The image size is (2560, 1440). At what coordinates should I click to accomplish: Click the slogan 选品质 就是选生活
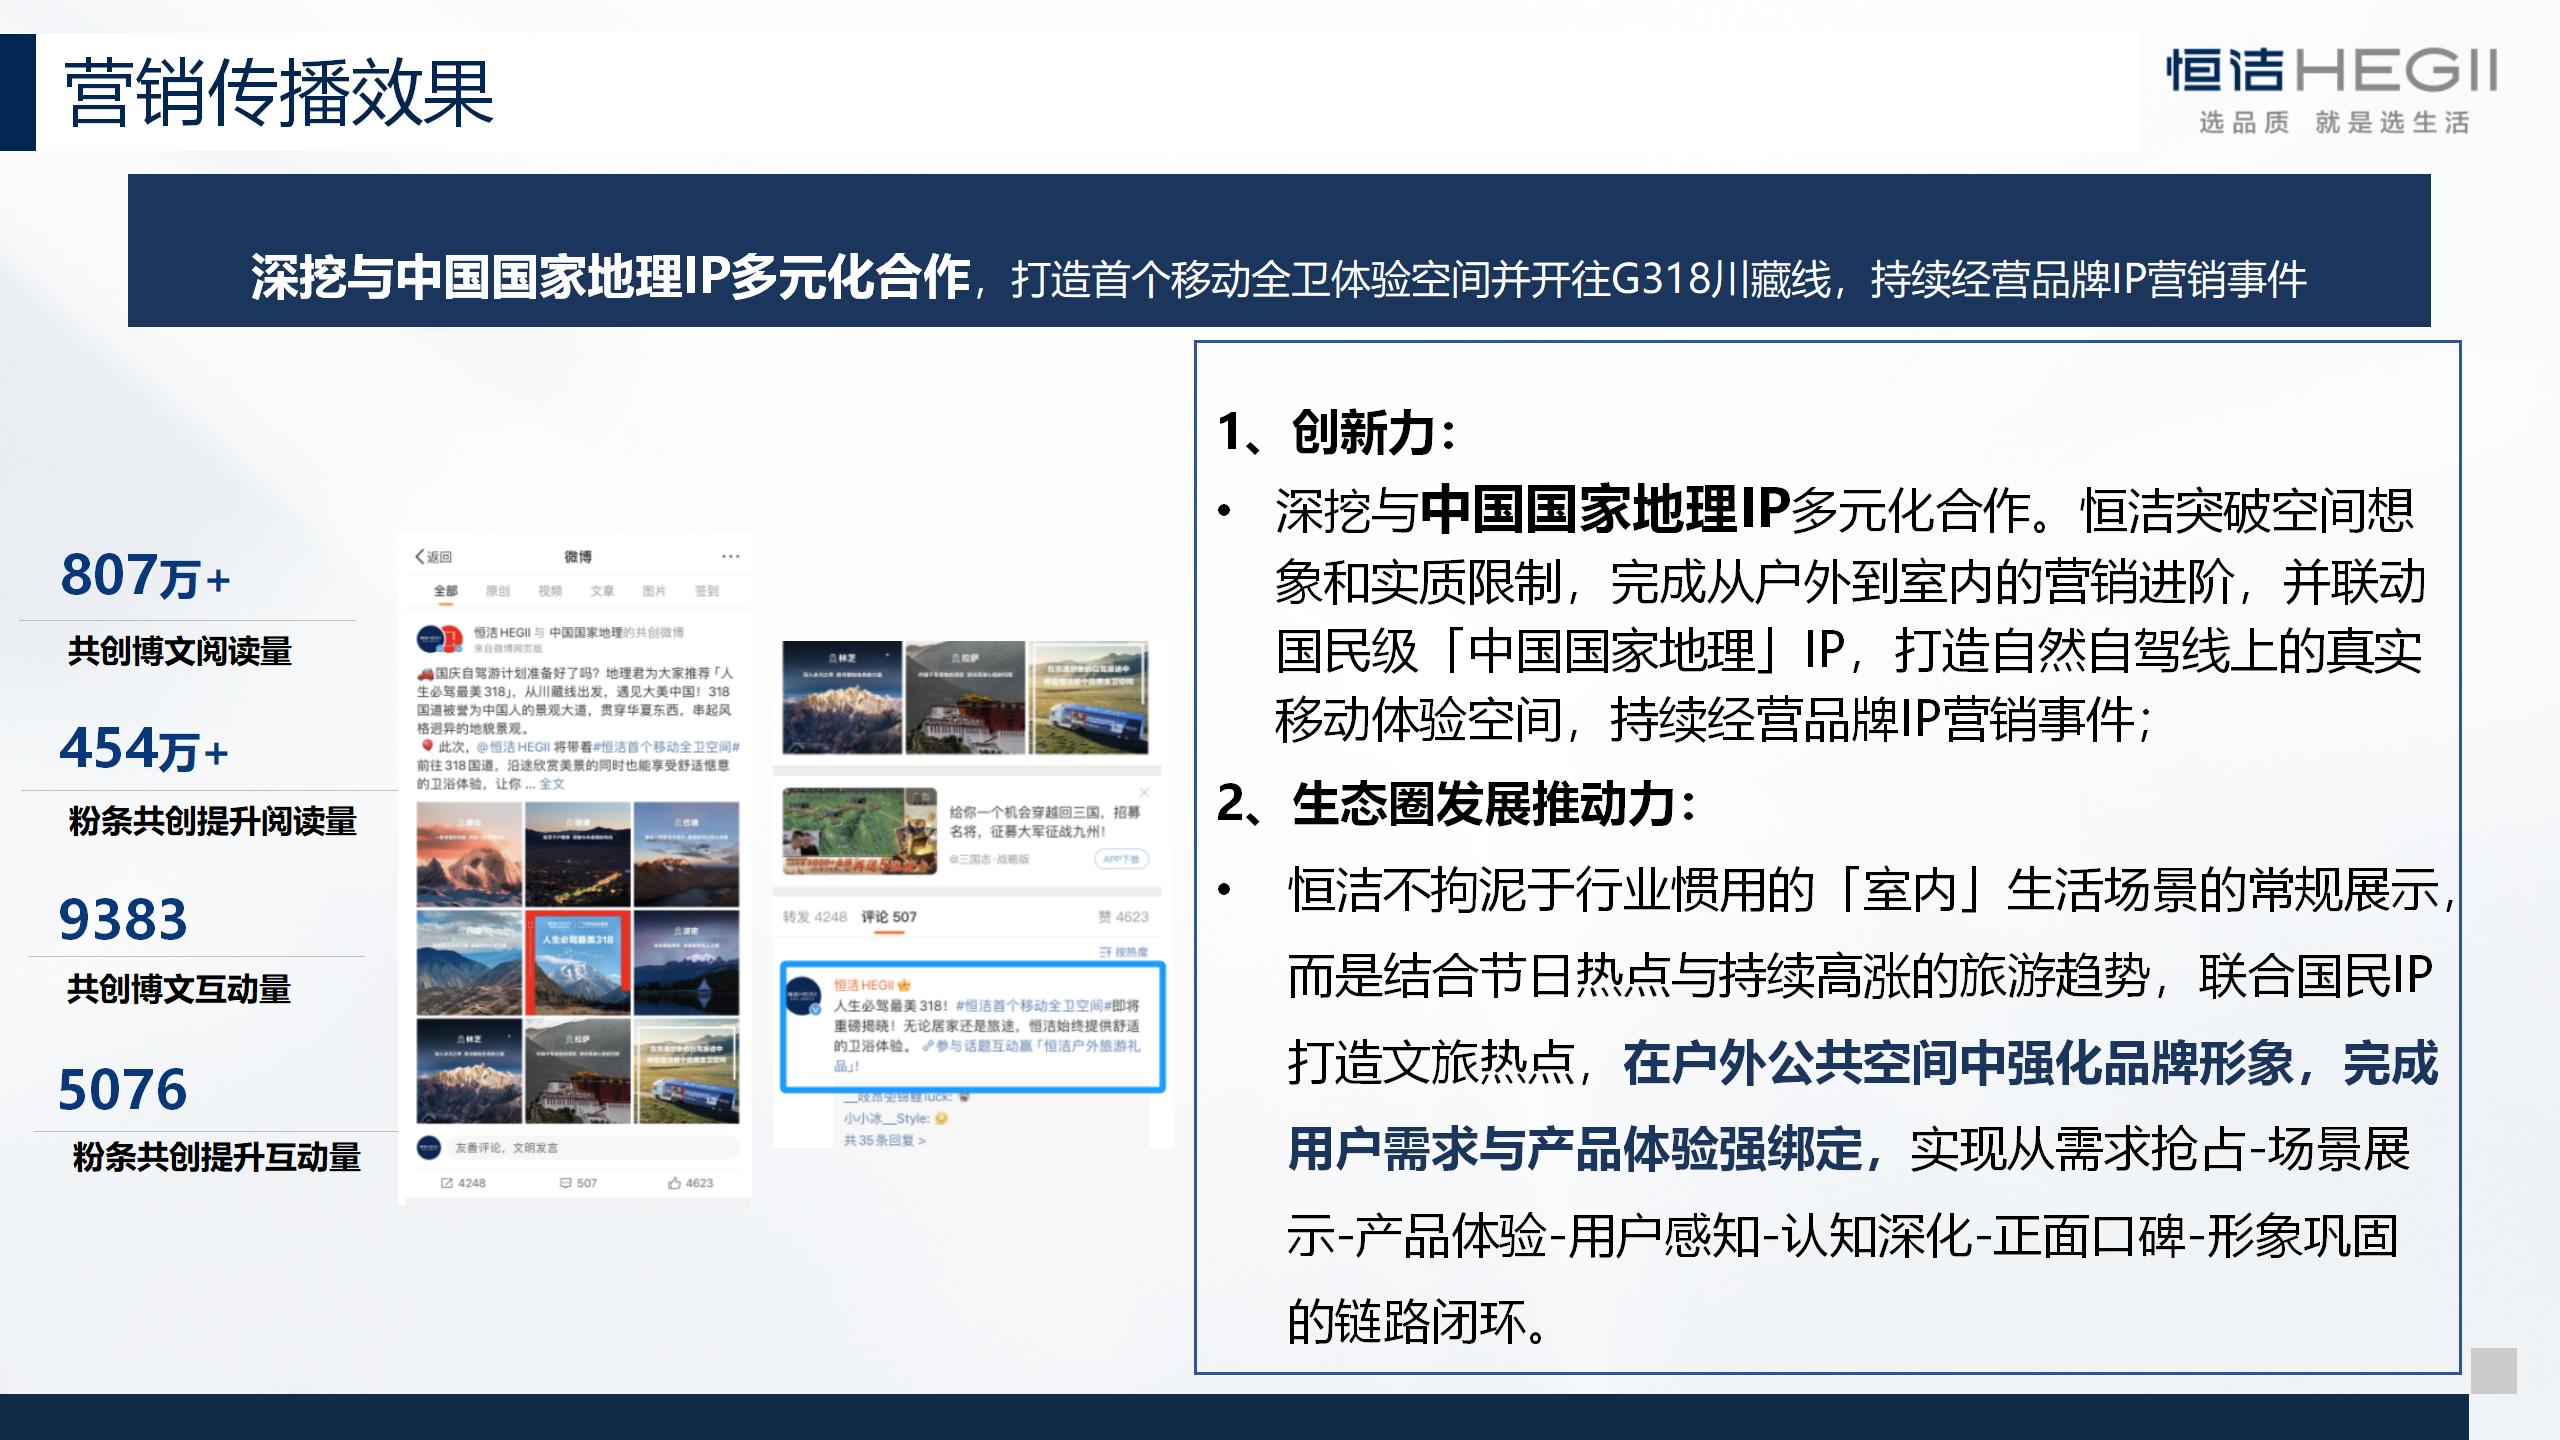coord(2334,123)
